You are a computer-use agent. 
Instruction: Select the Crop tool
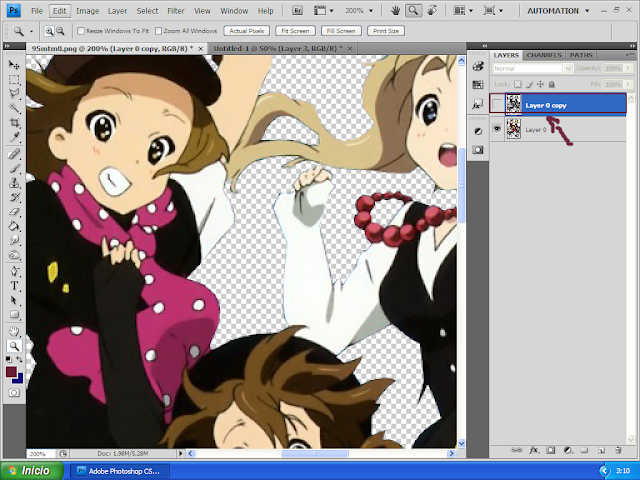(14, 122)
